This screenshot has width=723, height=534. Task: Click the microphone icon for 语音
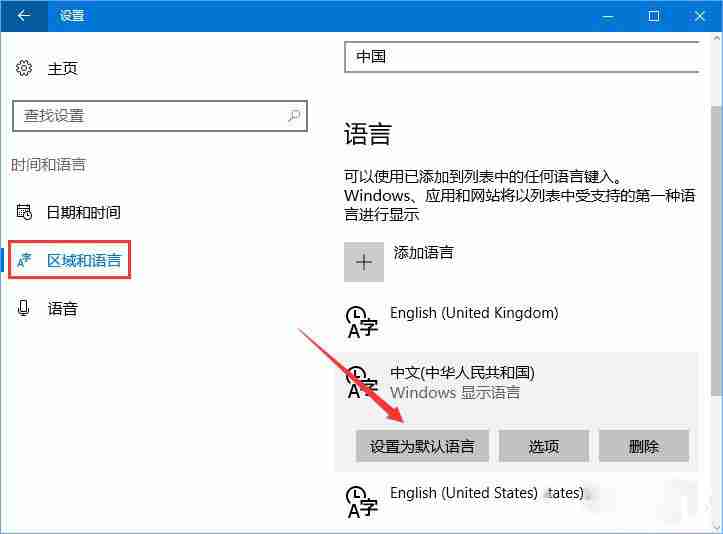[24, 308]
